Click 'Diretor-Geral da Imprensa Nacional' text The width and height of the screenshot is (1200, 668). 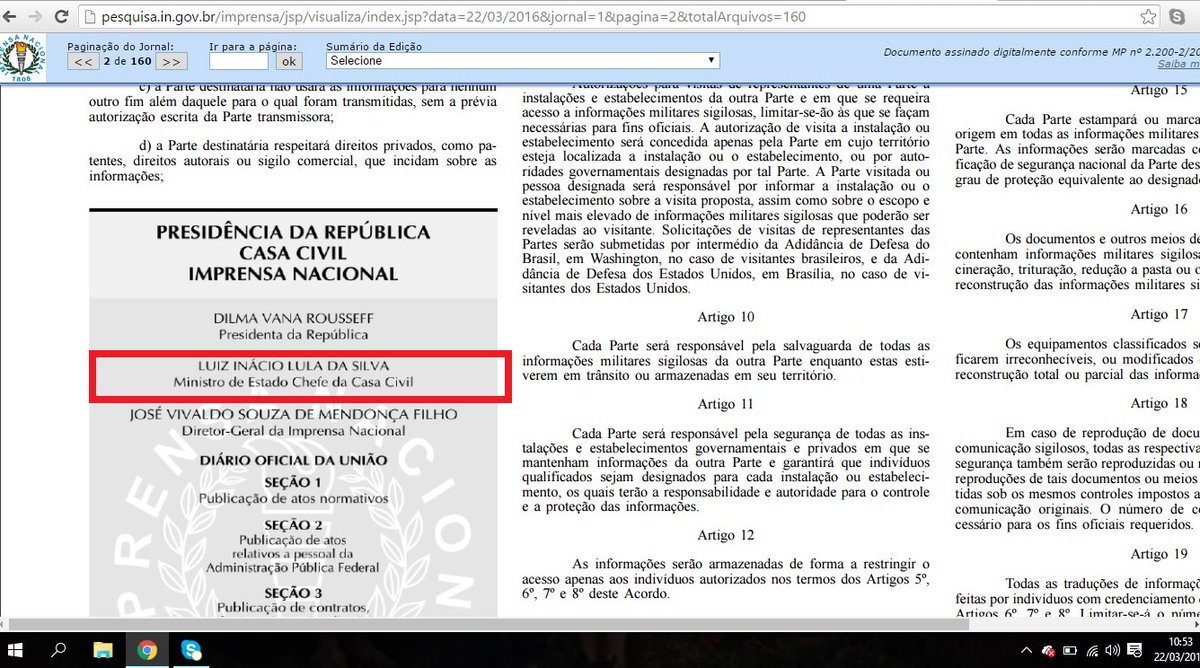(x=293, y=431)
